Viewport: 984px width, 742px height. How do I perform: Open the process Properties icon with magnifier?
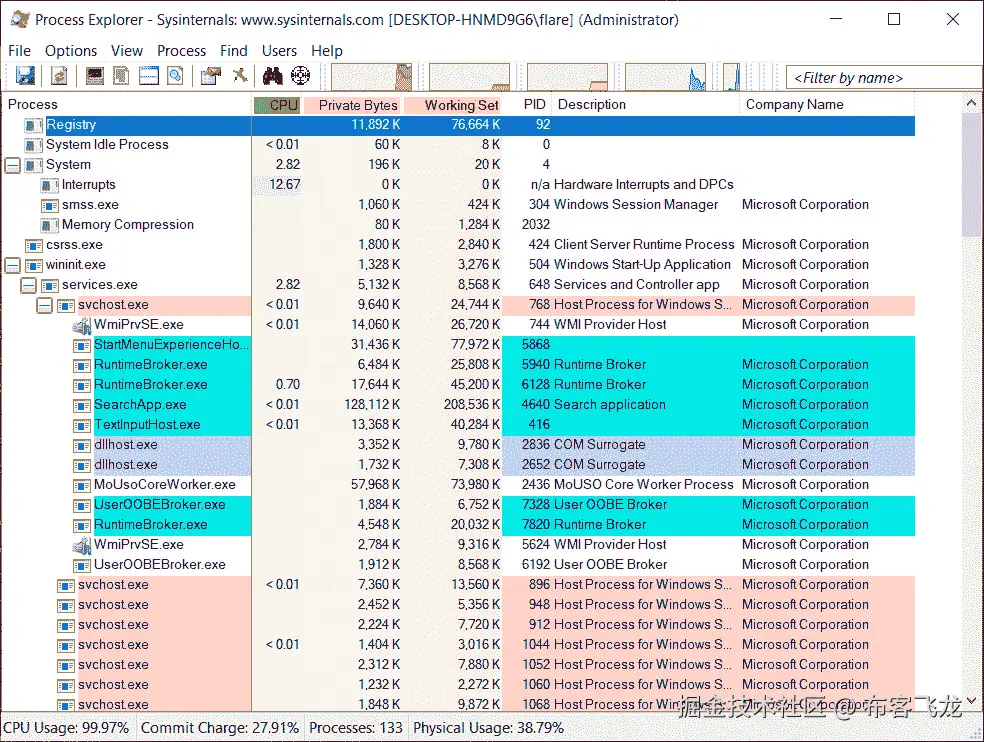pyautogui.click(x=175, y=76)
